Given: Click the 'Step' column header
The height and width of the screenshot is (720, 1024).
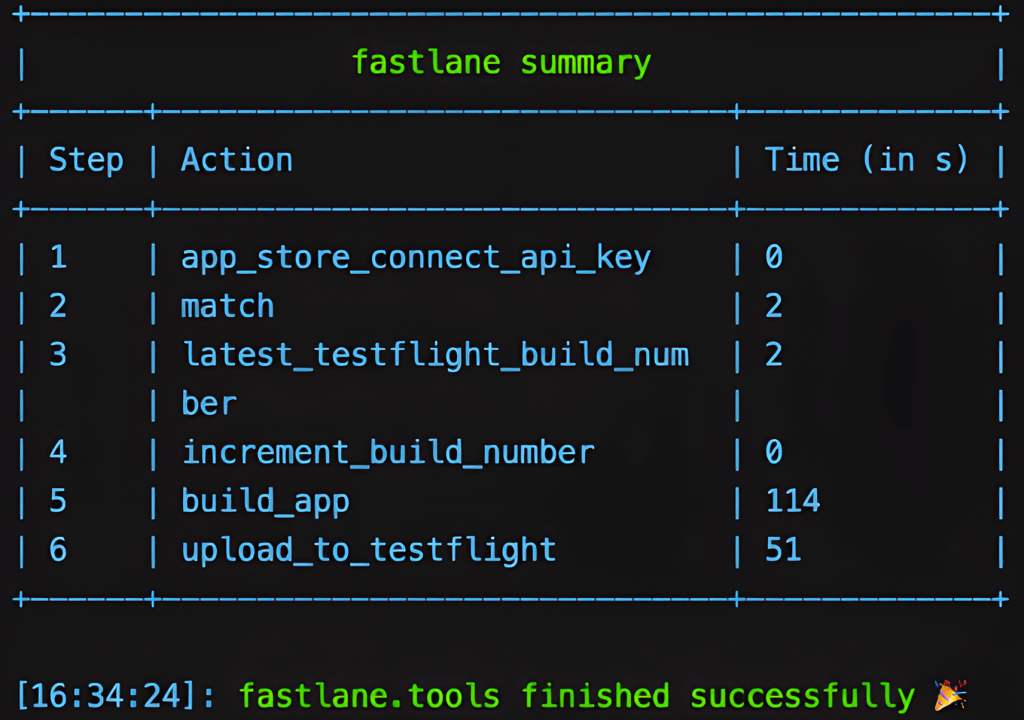Looking at the screenshot, I should coord(86,160).
